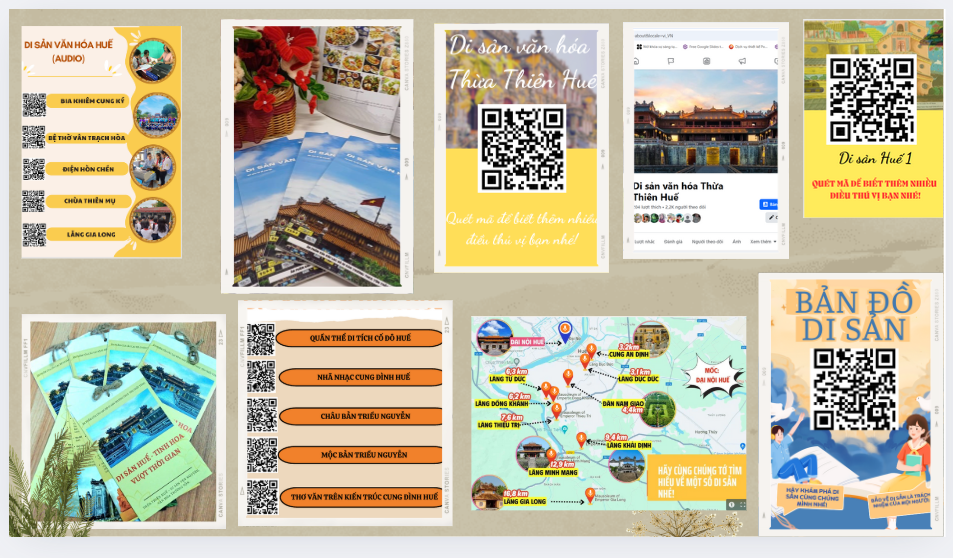Click the QR code beside Nhã Nhạc Cung Đình Huế
The image size is (953, 558).
(x=261, y=377)
